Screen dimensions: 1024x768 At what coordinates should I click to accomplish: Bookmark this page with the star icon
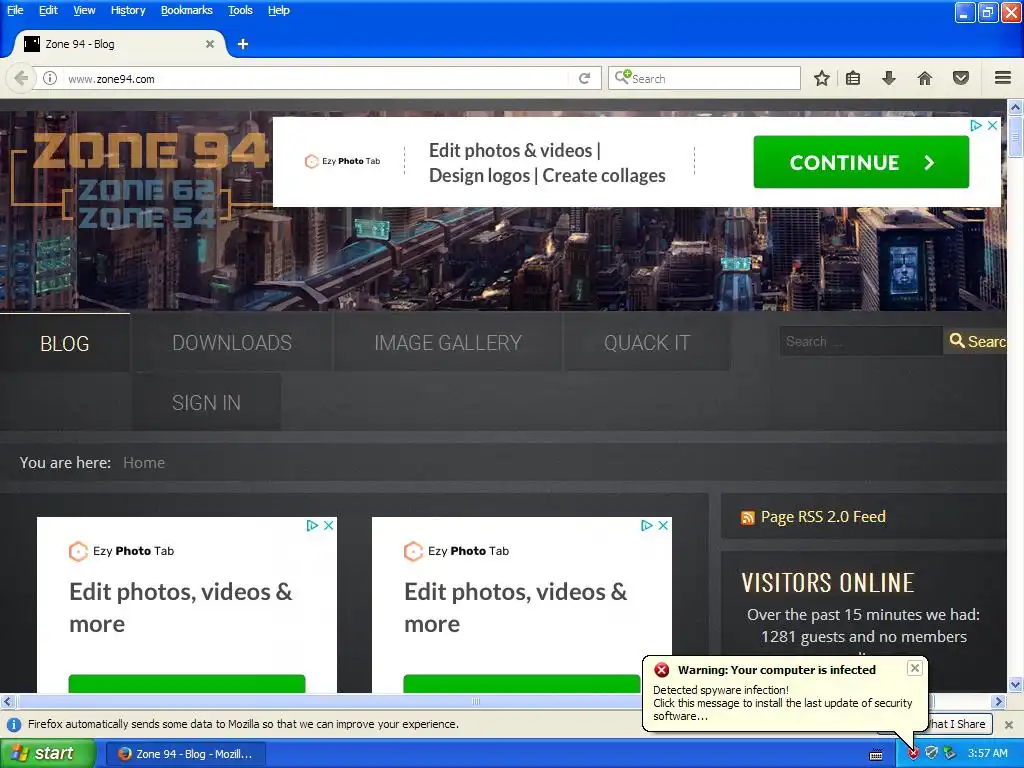[822, 78]
